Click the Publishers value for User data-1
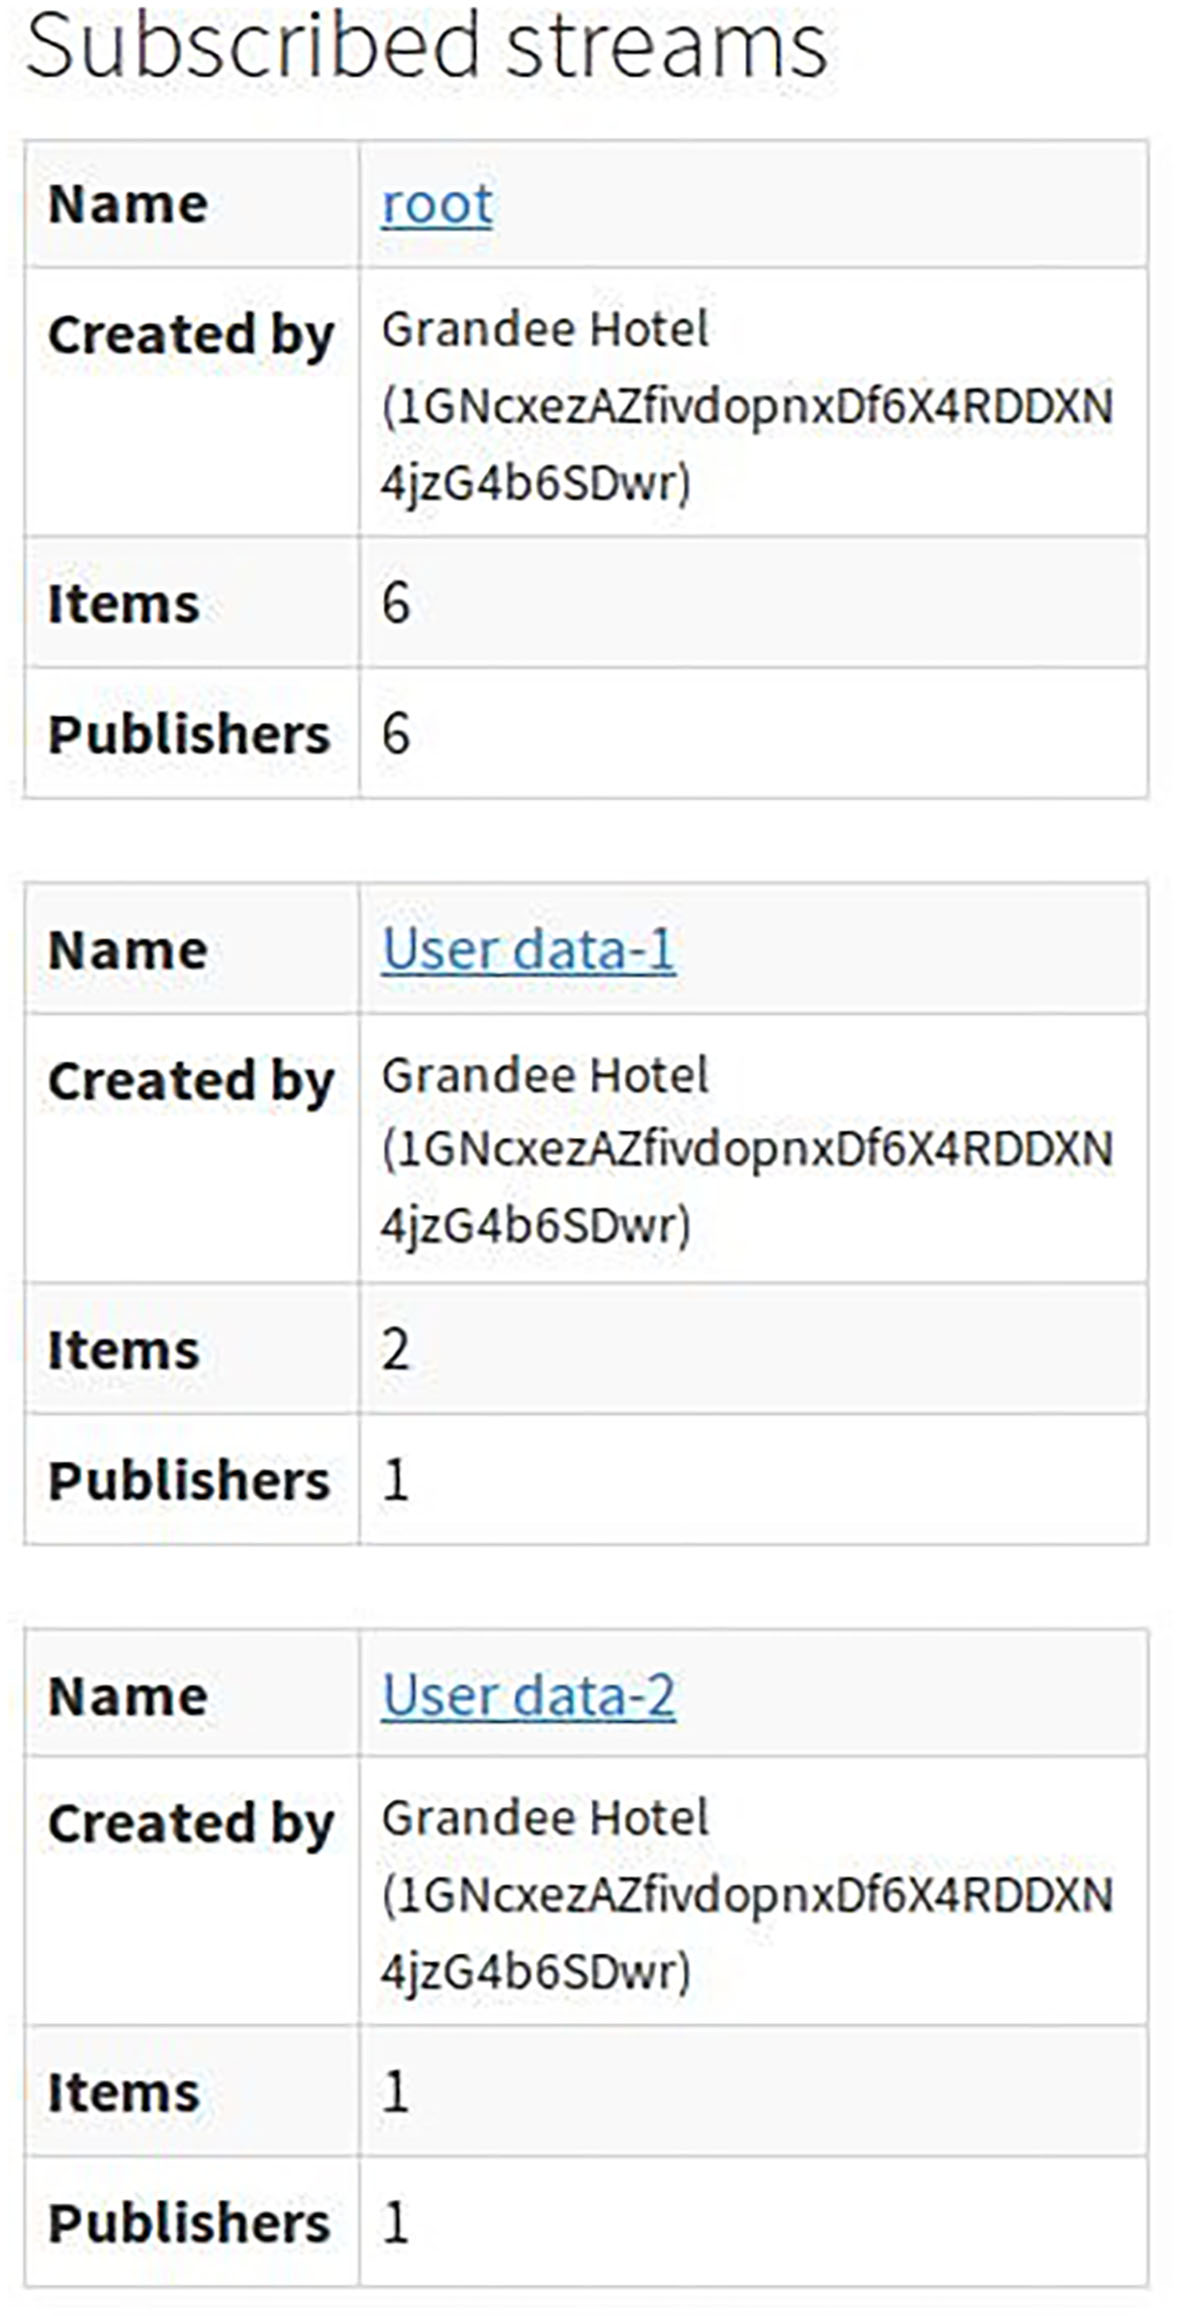This screenshot has height=2316, width=1181. pyautogui.click(x=396, y=1479)
